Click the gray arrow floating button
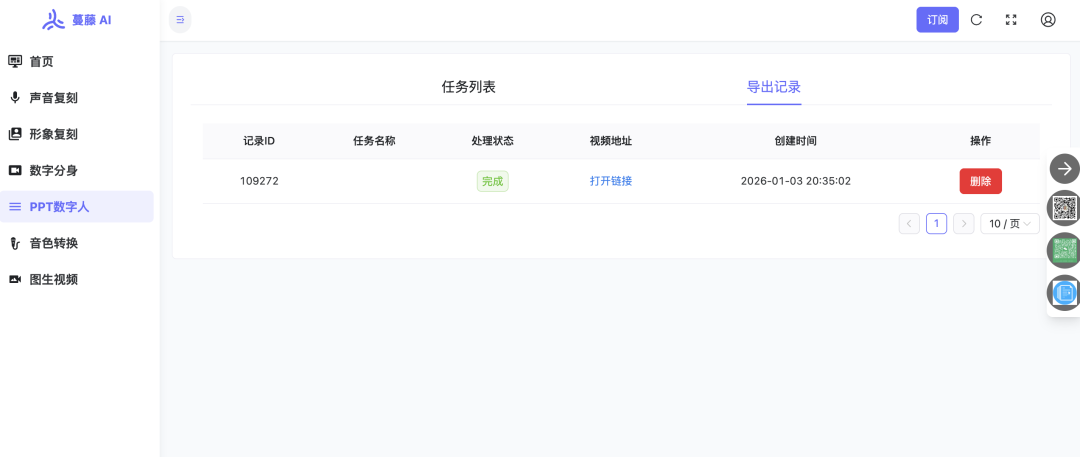This screenshot has width=1080, height=457. tap(1064, 168)
